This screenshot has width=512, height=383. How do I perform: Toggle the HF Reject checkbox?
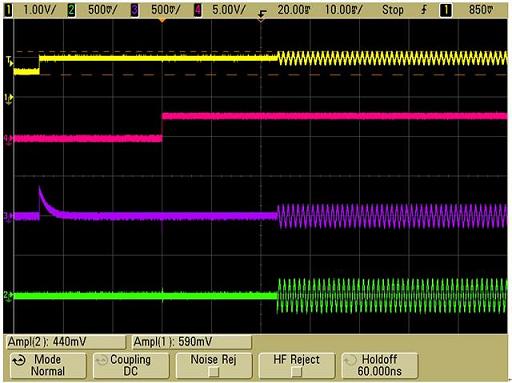click(x=296, y=371)
